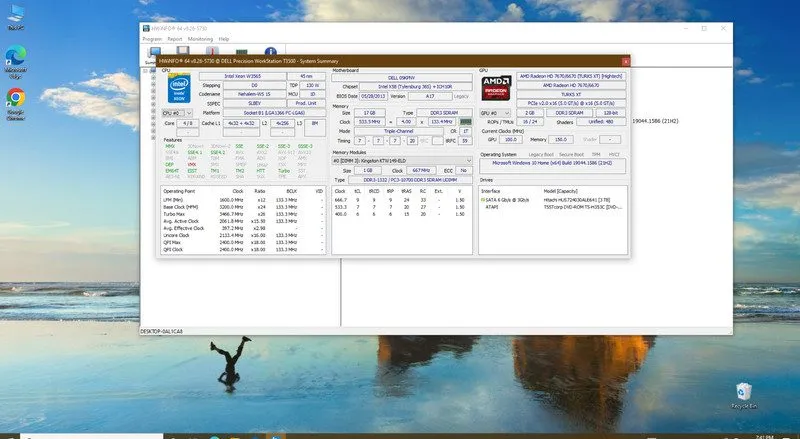Click the HWiNFO app icon in main title bar

(146, 29)
